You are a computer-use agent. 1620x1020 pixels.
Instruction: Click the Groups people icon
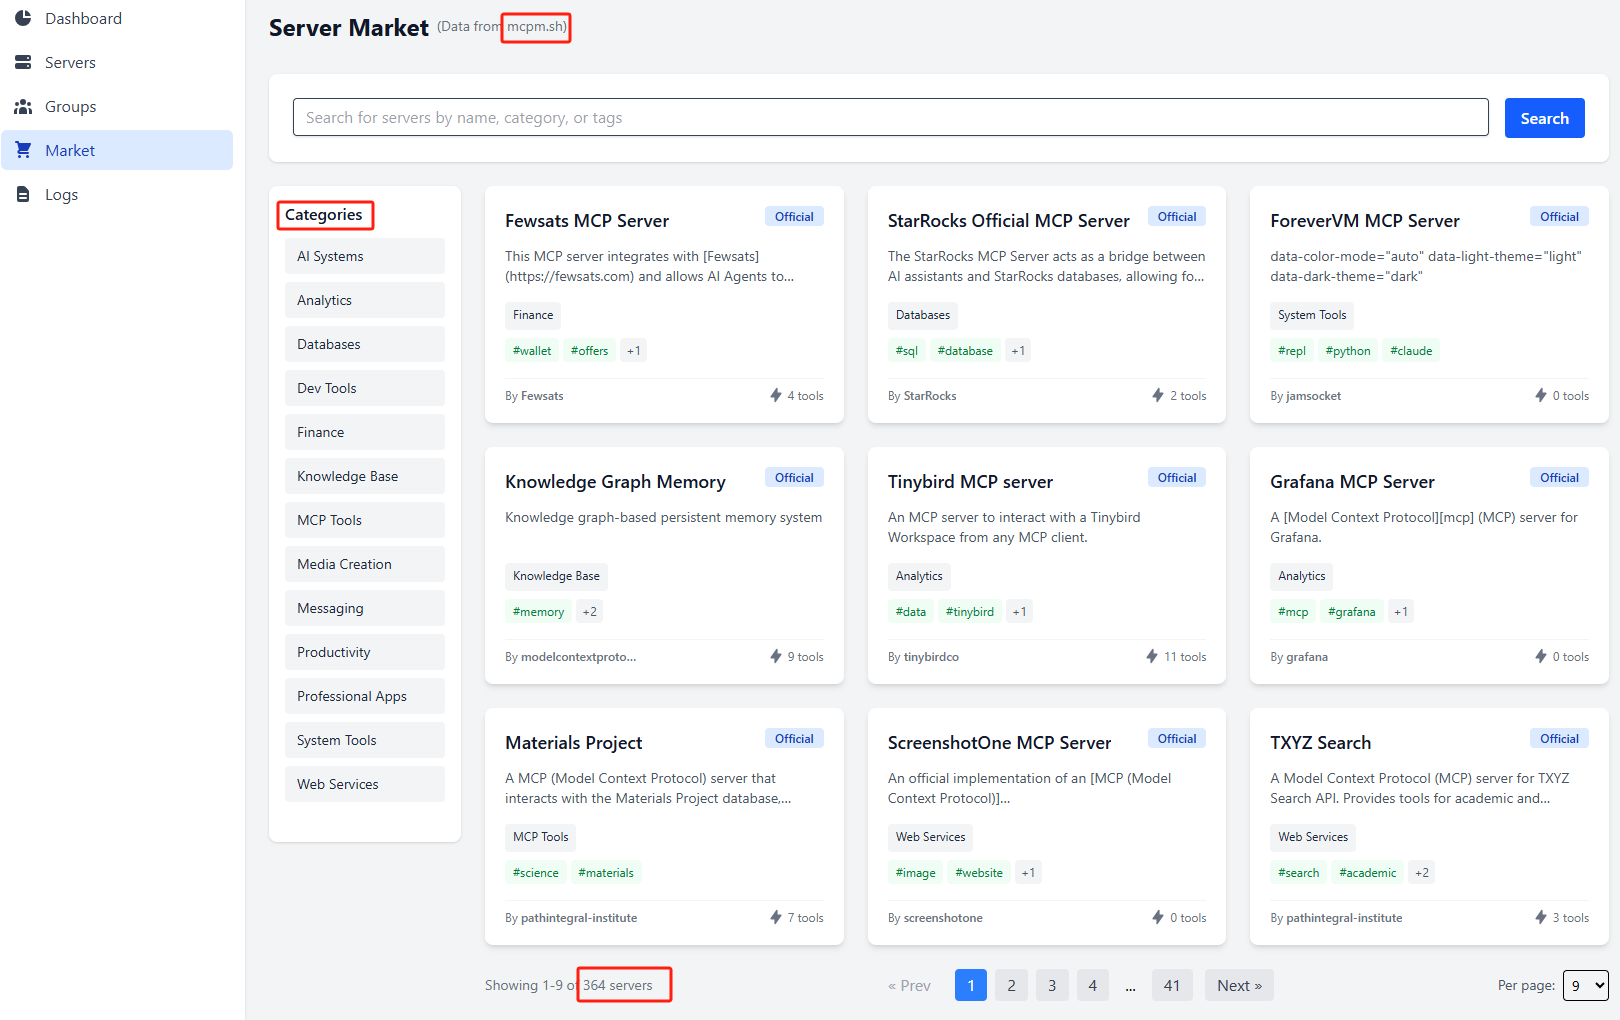pos(23,106)
